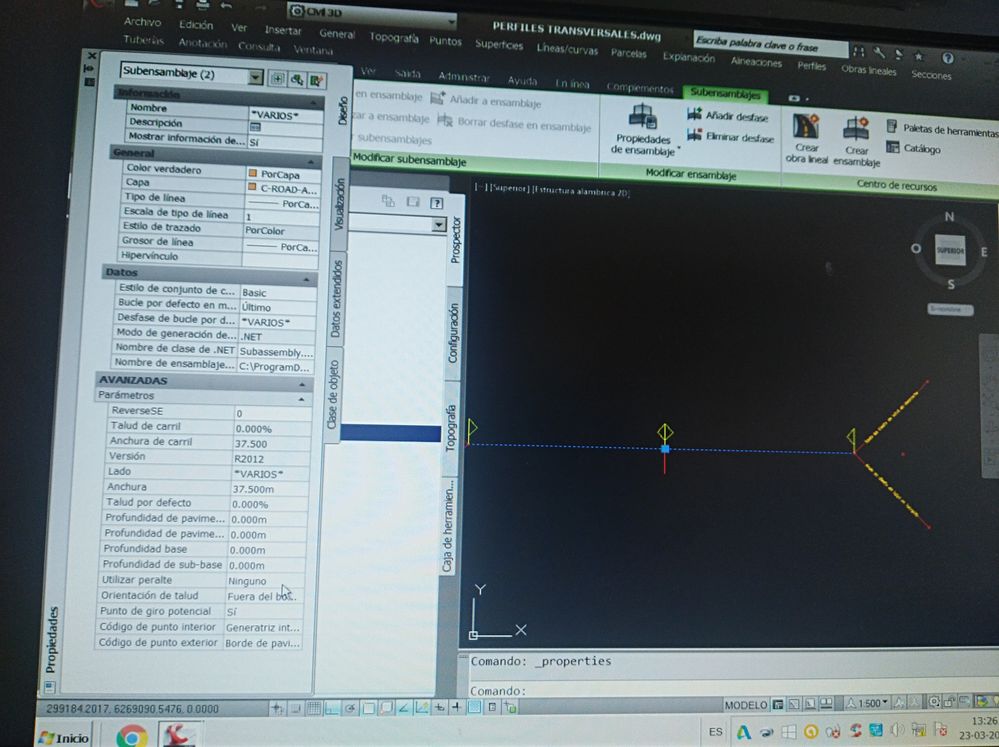Image resolution: width=999 pixels, height=747 pixels.
Task: Click the workspace switching gear icon
Action: tap(933, 702)
